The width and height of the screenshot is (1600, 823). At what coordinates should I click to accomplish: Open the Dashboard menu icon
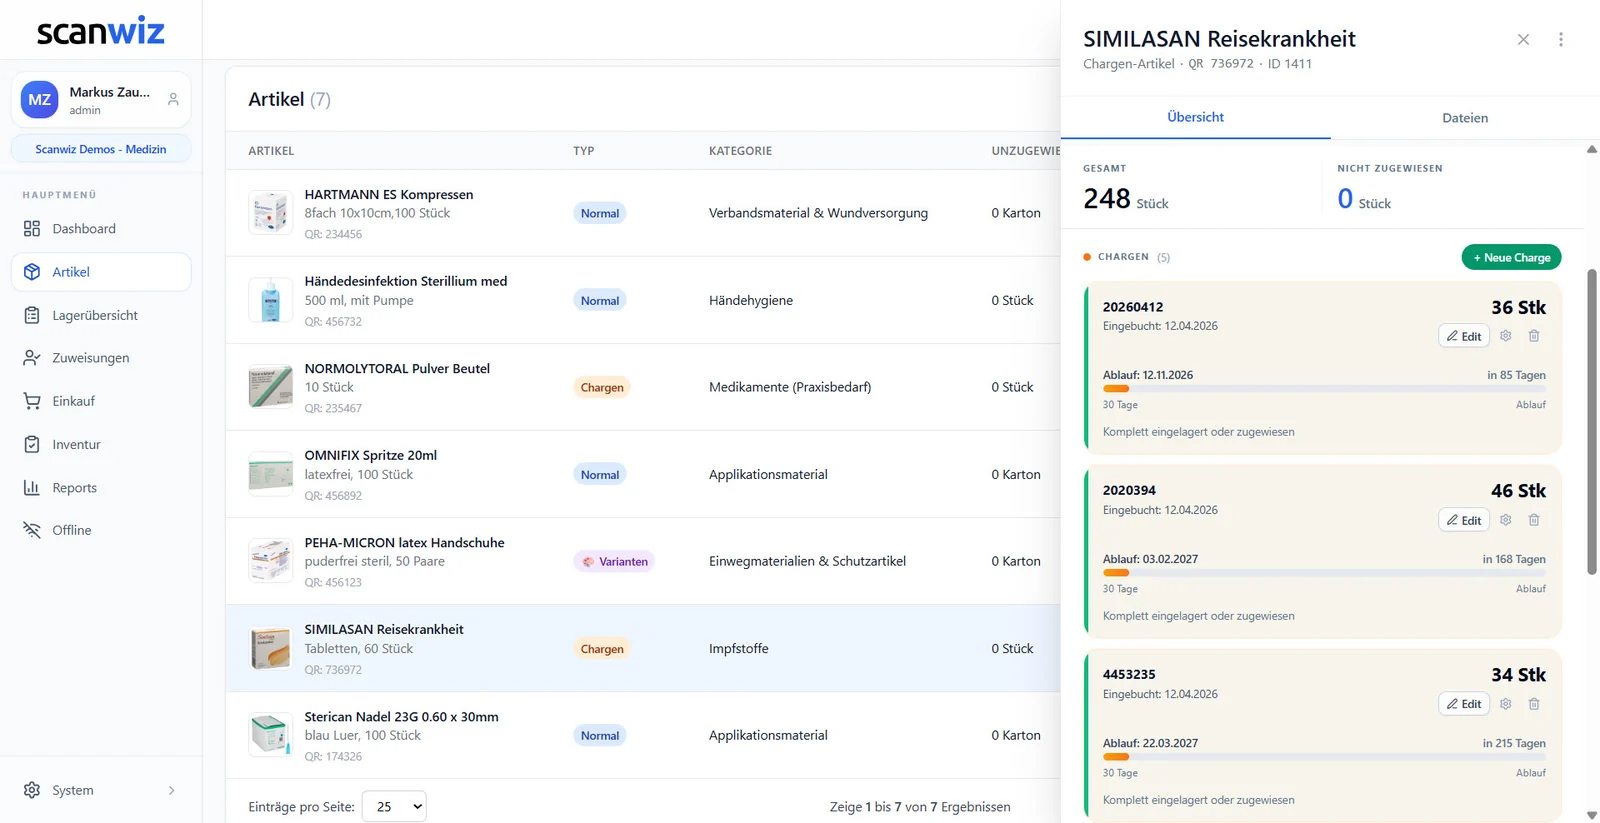[32, 229]
